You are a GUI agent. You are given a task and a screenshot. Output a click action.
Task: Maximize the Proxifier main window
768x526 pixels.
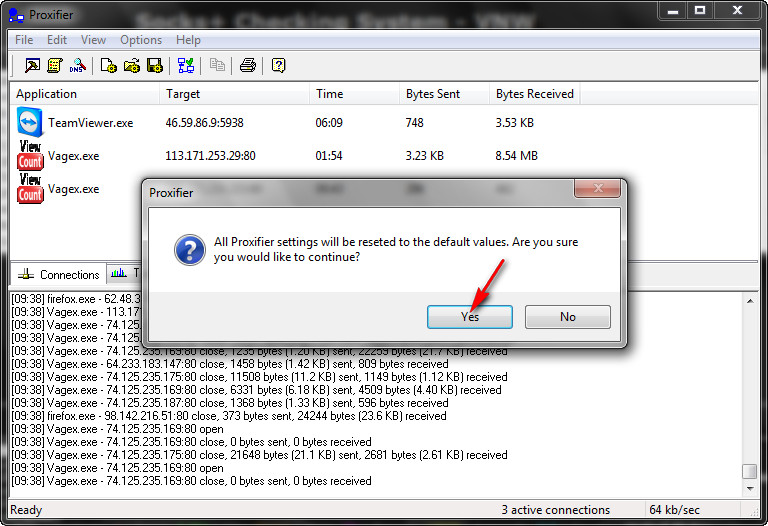pos(700,10)
